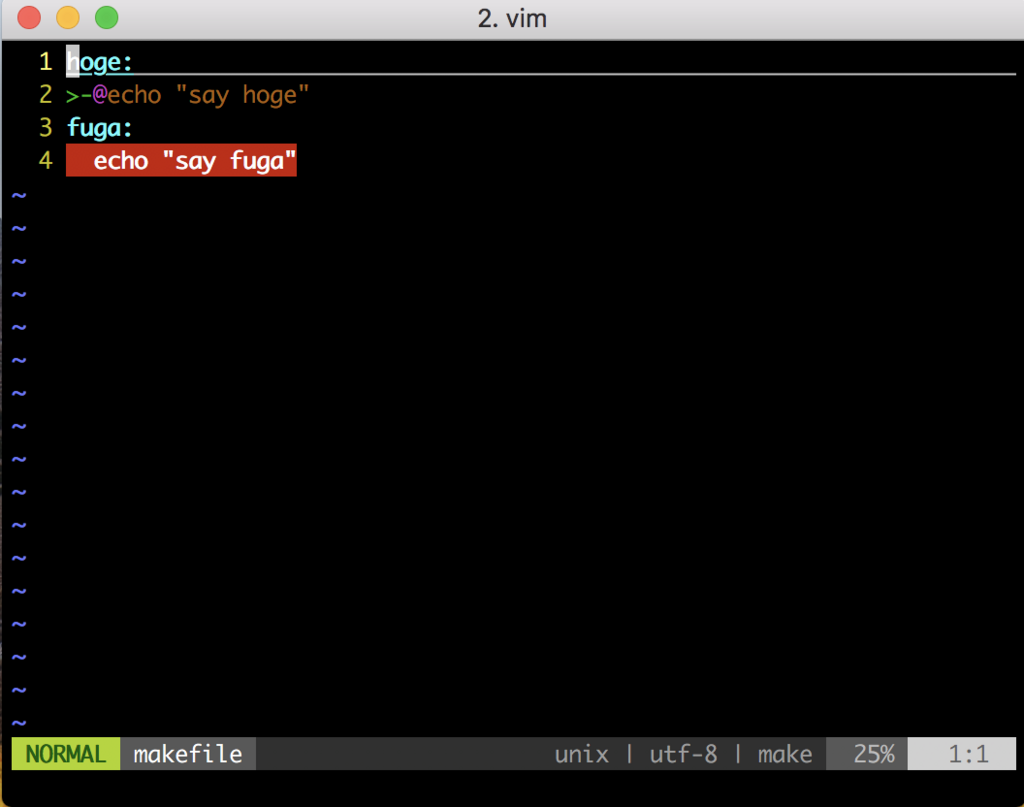
Task: Click the 25% scroll position indicator
Action: click(874, 754)
